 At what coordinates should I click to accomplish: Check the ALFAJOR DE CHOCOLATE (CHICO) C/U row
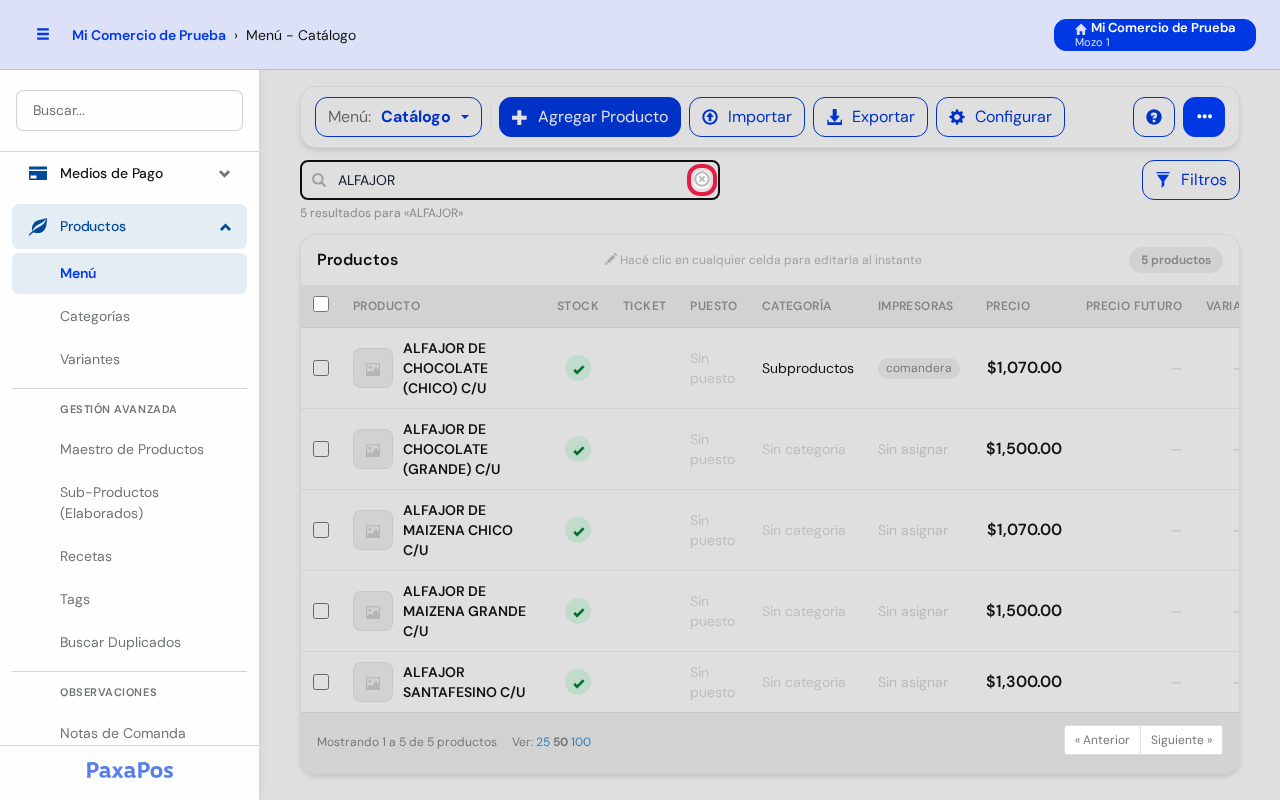321,368
